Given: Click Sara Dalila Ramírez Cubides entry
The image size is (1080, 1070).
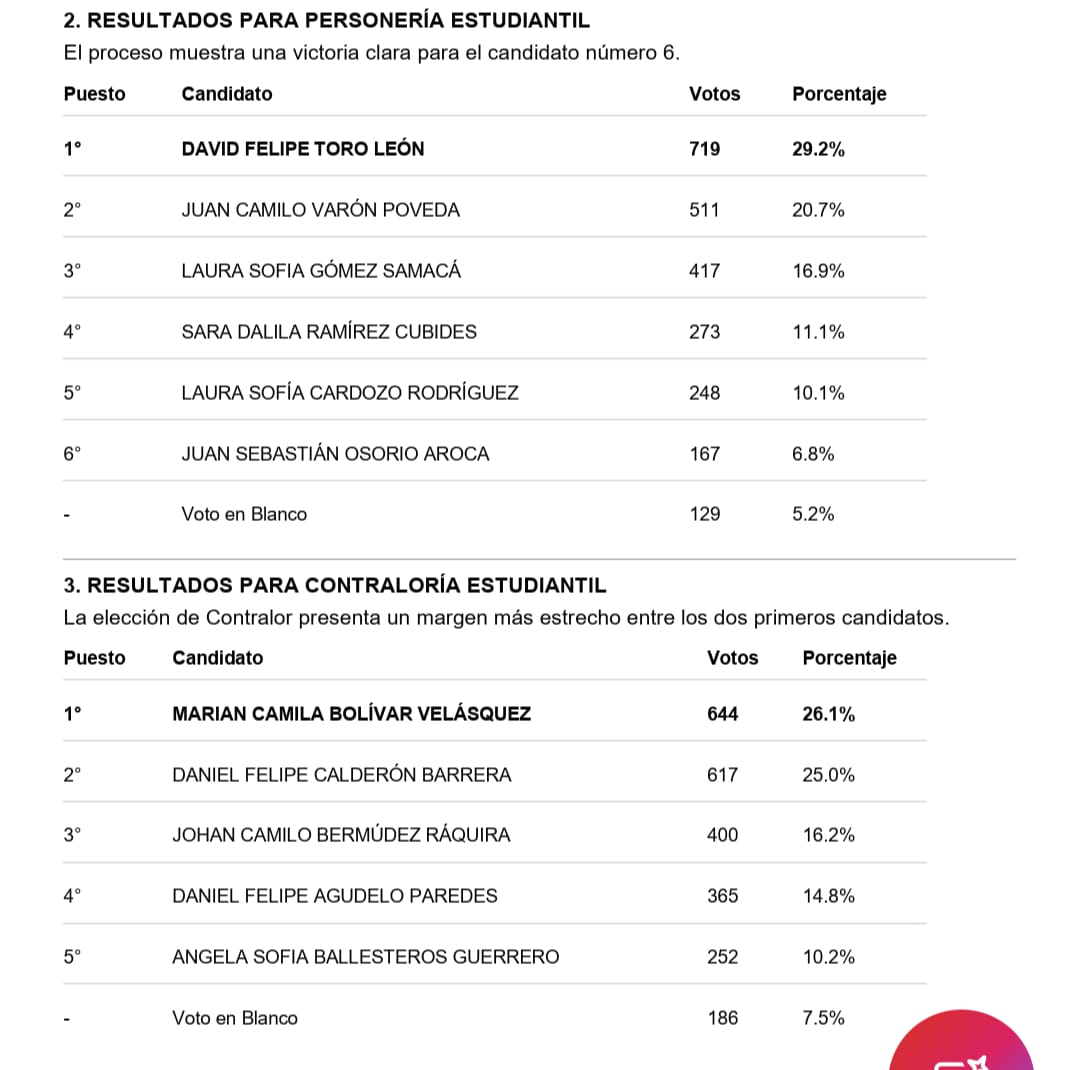Looking at the screenshot, I should pyautogui.click(x=329, y=332).
